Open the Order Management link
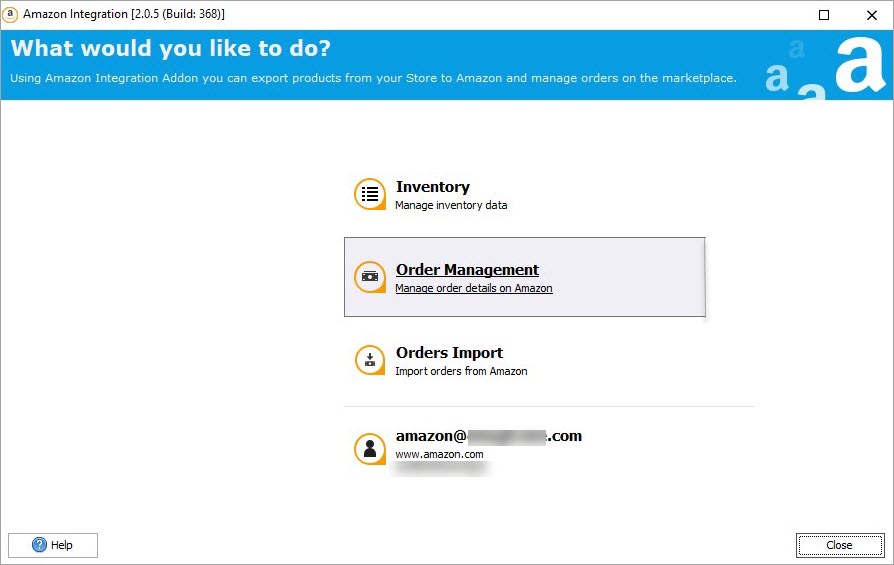894x565 pixels. [x=468, y=269]
